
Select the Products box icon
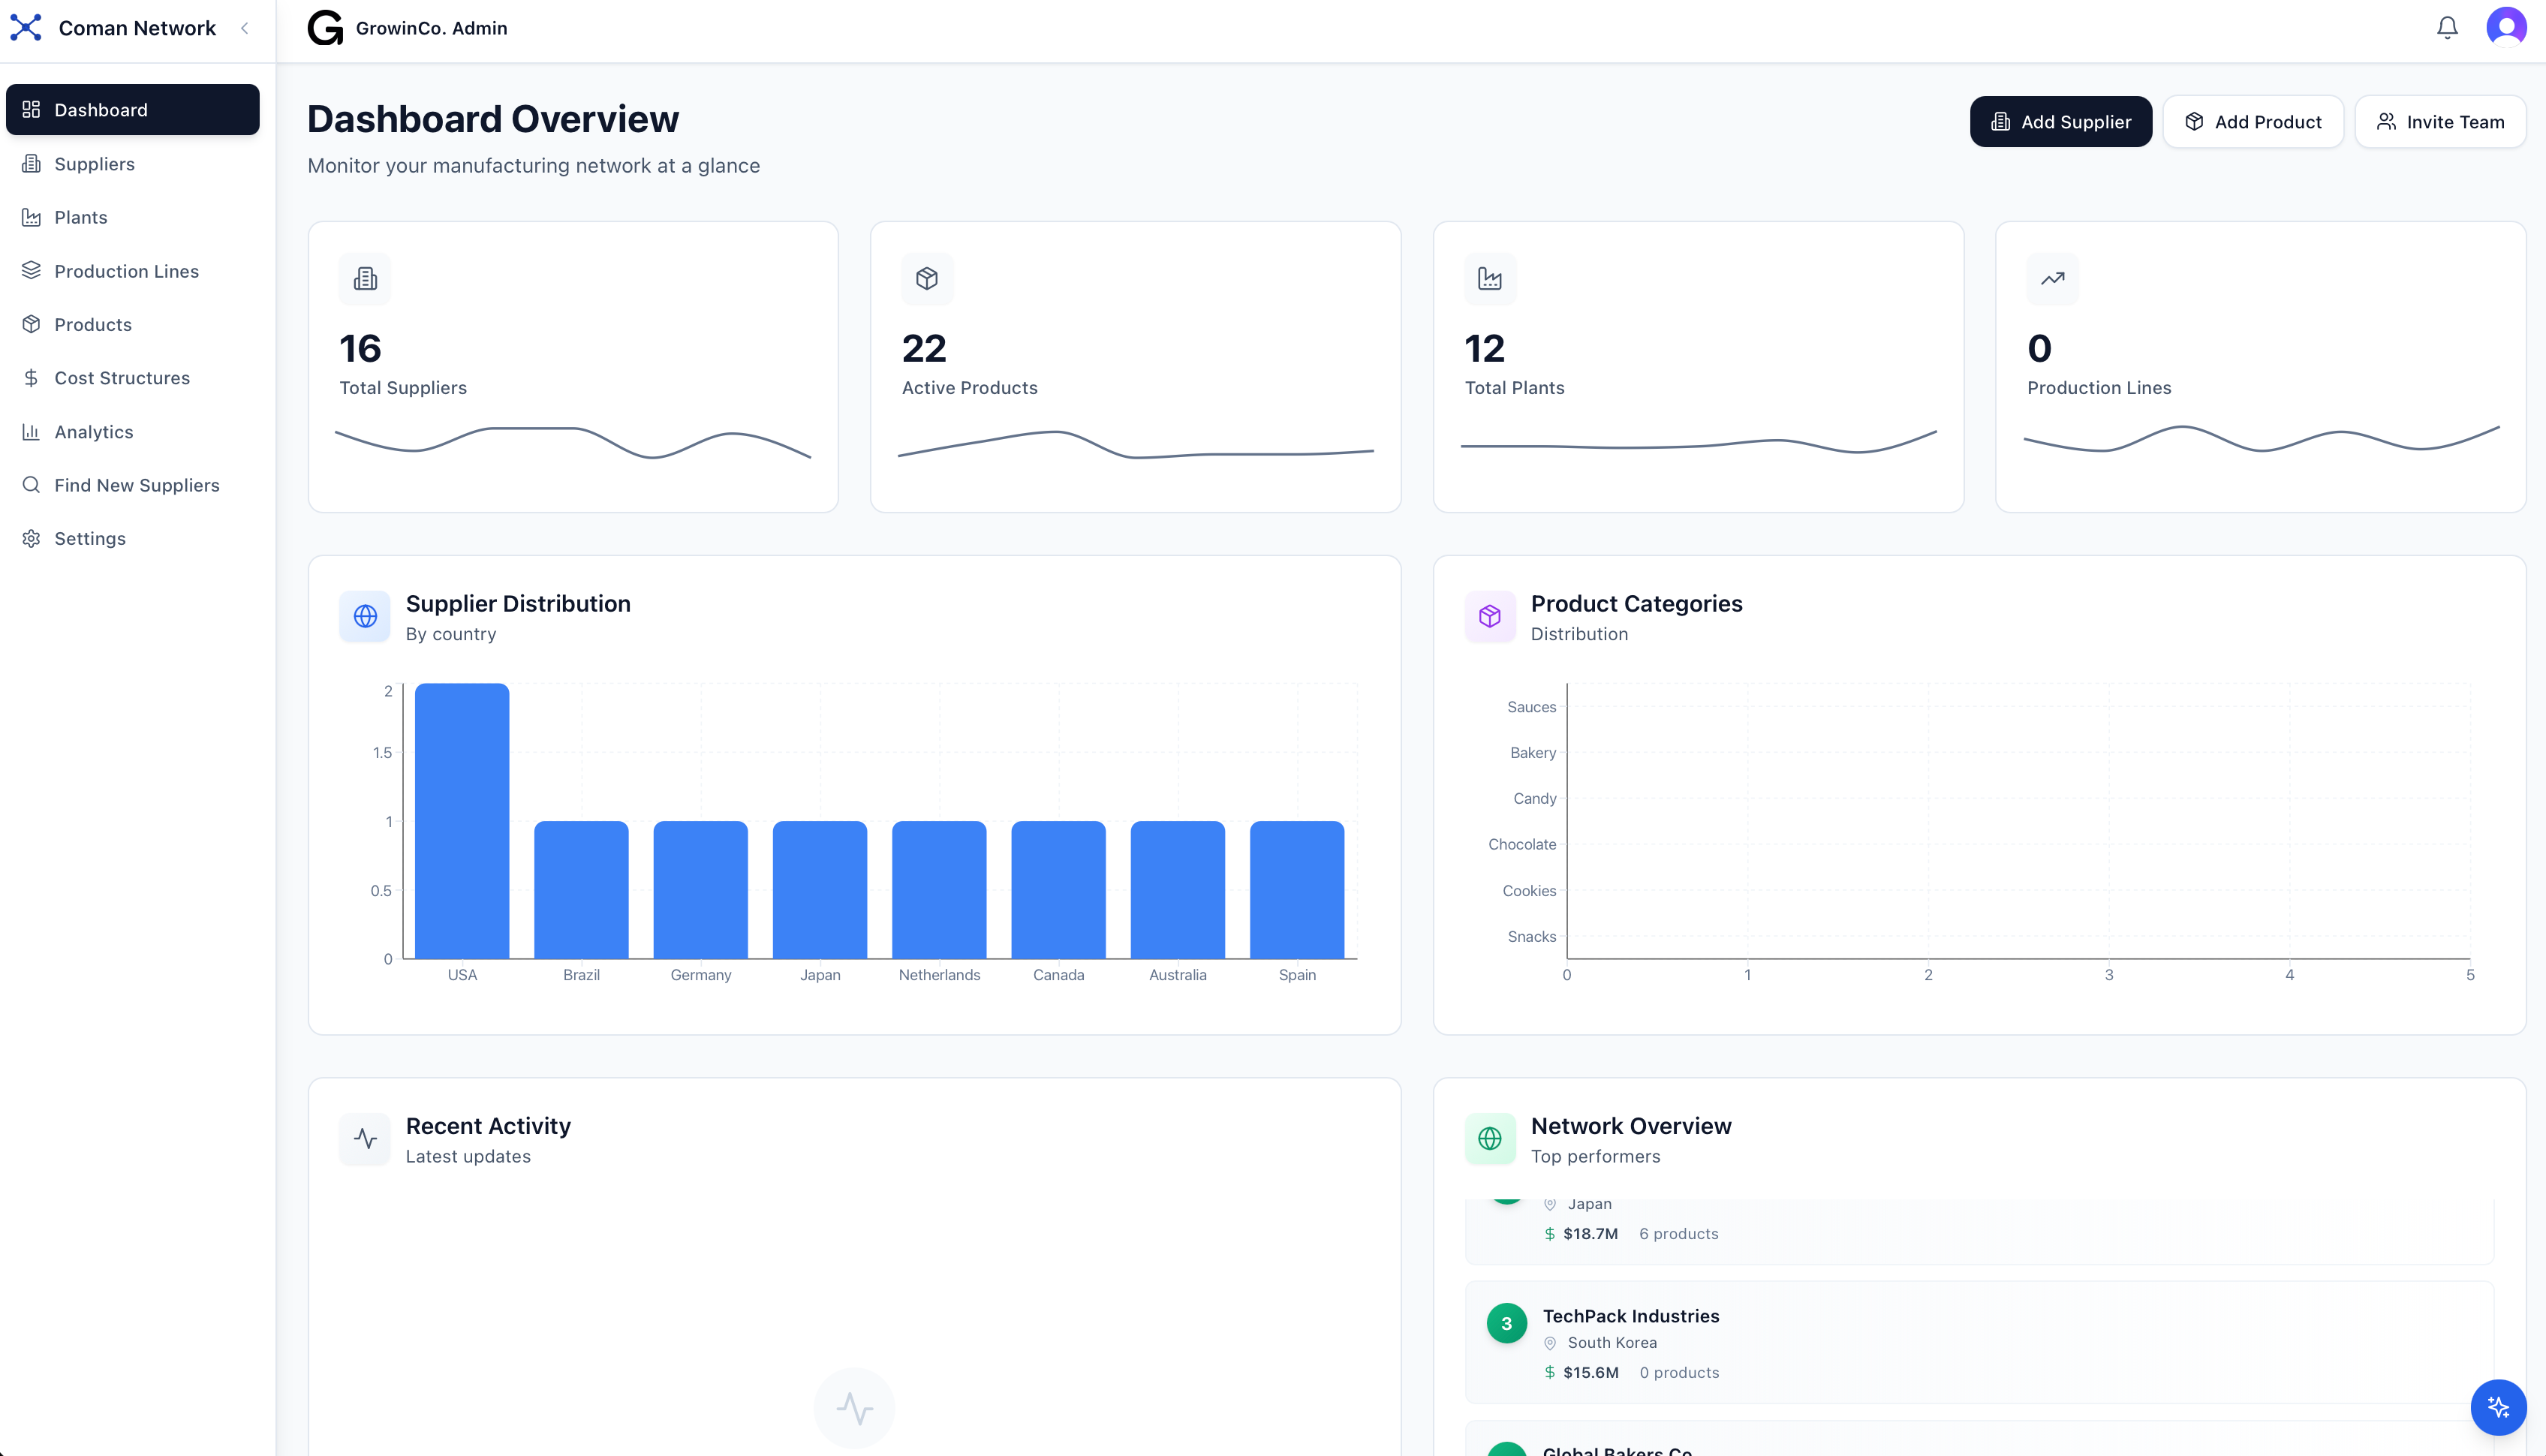click(x=31, y=324)
